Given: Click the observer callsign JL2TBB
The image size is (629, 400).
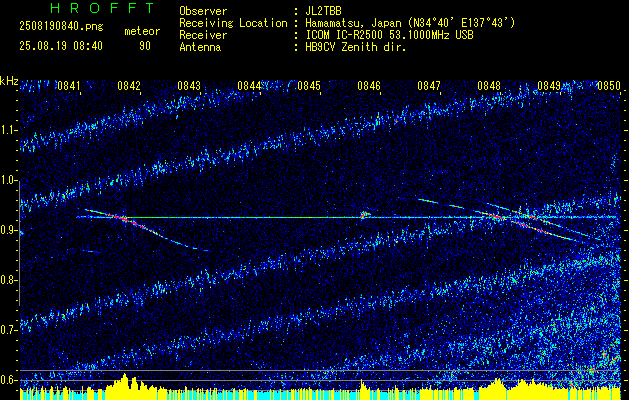Looking at the screenshot, I should coord(323,11).
